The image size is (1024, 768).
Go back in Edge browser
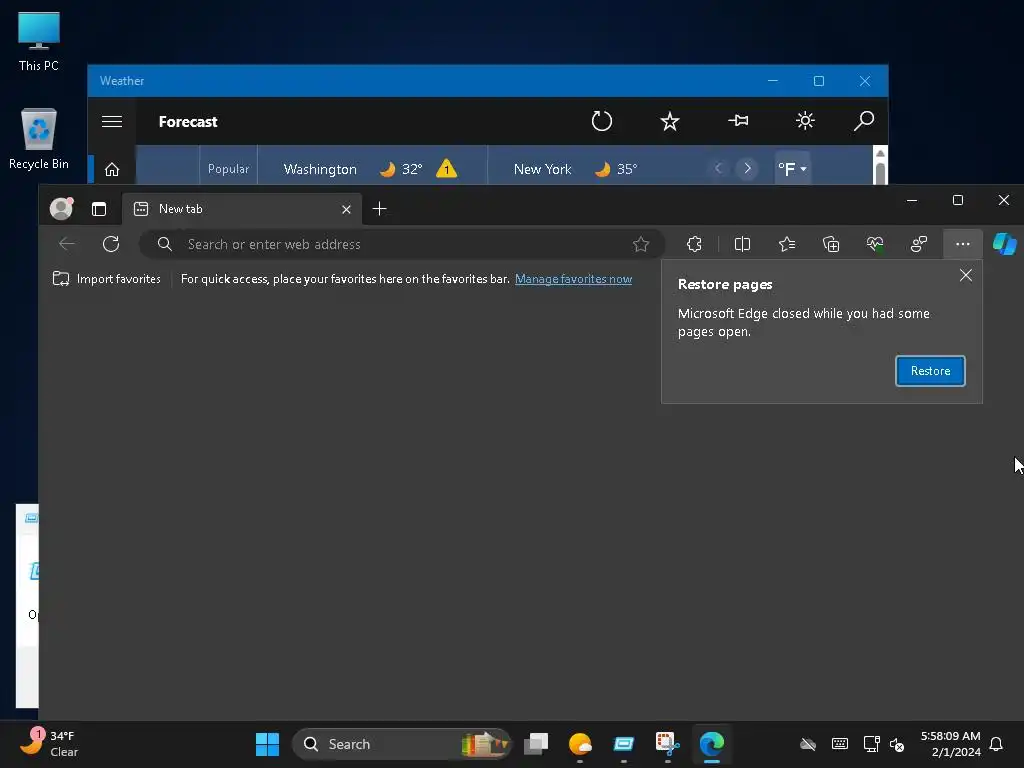(67, 244)
